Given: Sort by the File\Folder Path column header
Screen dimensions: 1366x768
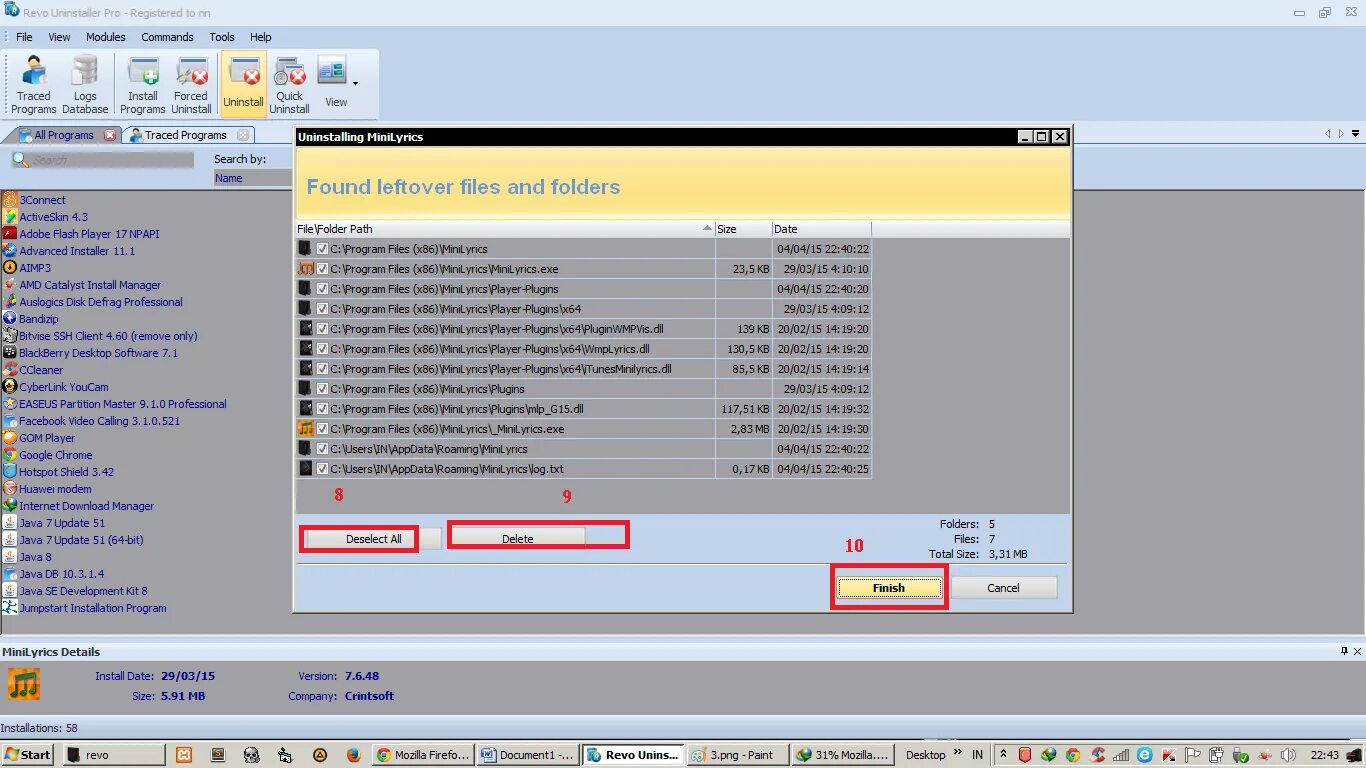Looking at the screenshot, I should pyautogui.click(x=505, y=229).
